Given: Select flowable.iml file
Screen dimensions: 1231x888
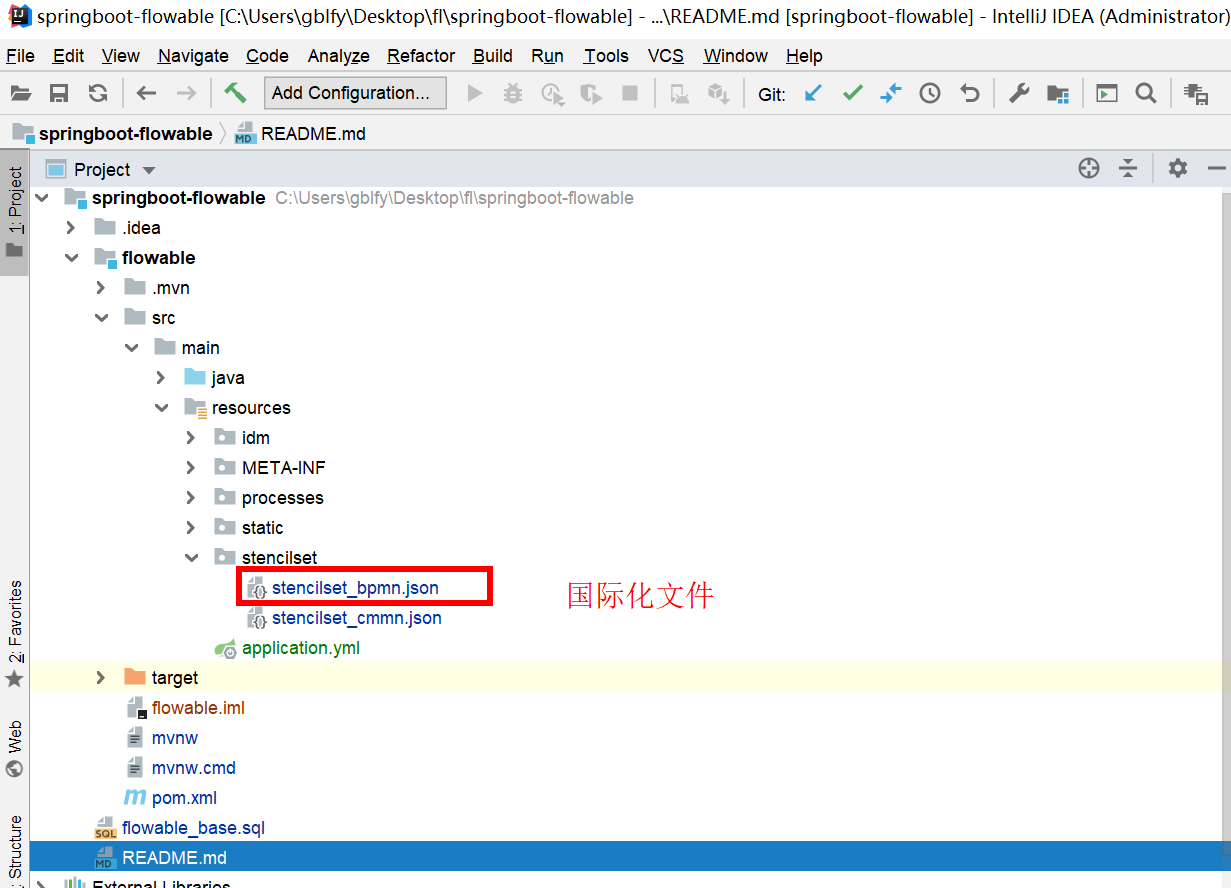Looking at the screenshot, I should 198,708.
